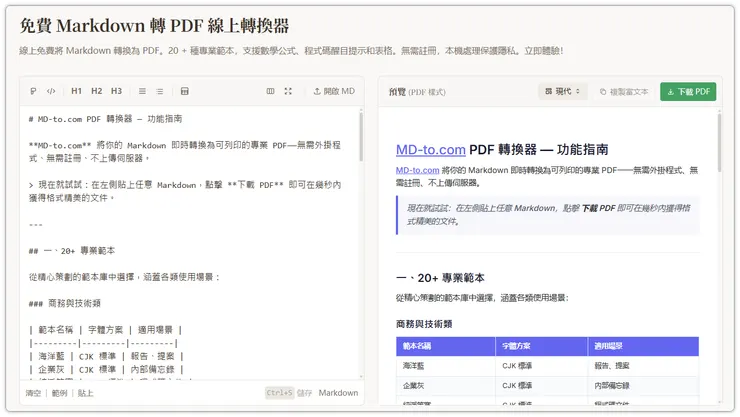Click the 清空 clear button
Image resolution: width=740 pixels, height=417 pixels.
pos(33,393)
